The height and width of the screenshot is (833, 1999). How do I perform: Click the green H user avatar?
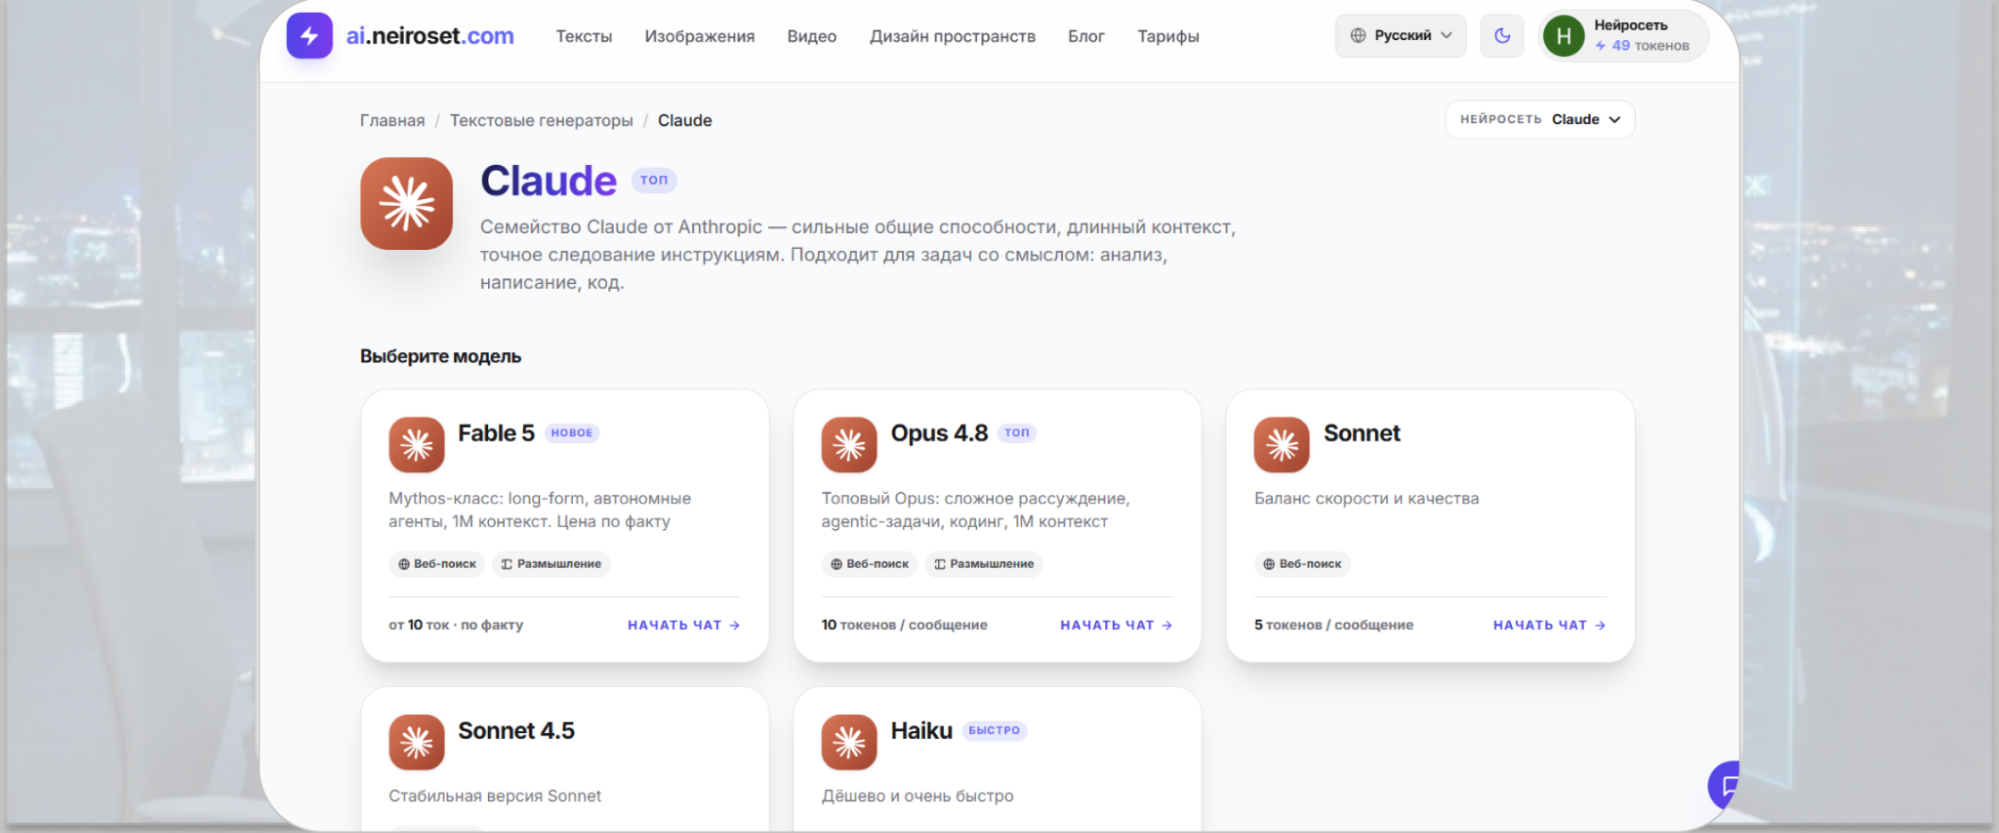[x=1564, y=37]
